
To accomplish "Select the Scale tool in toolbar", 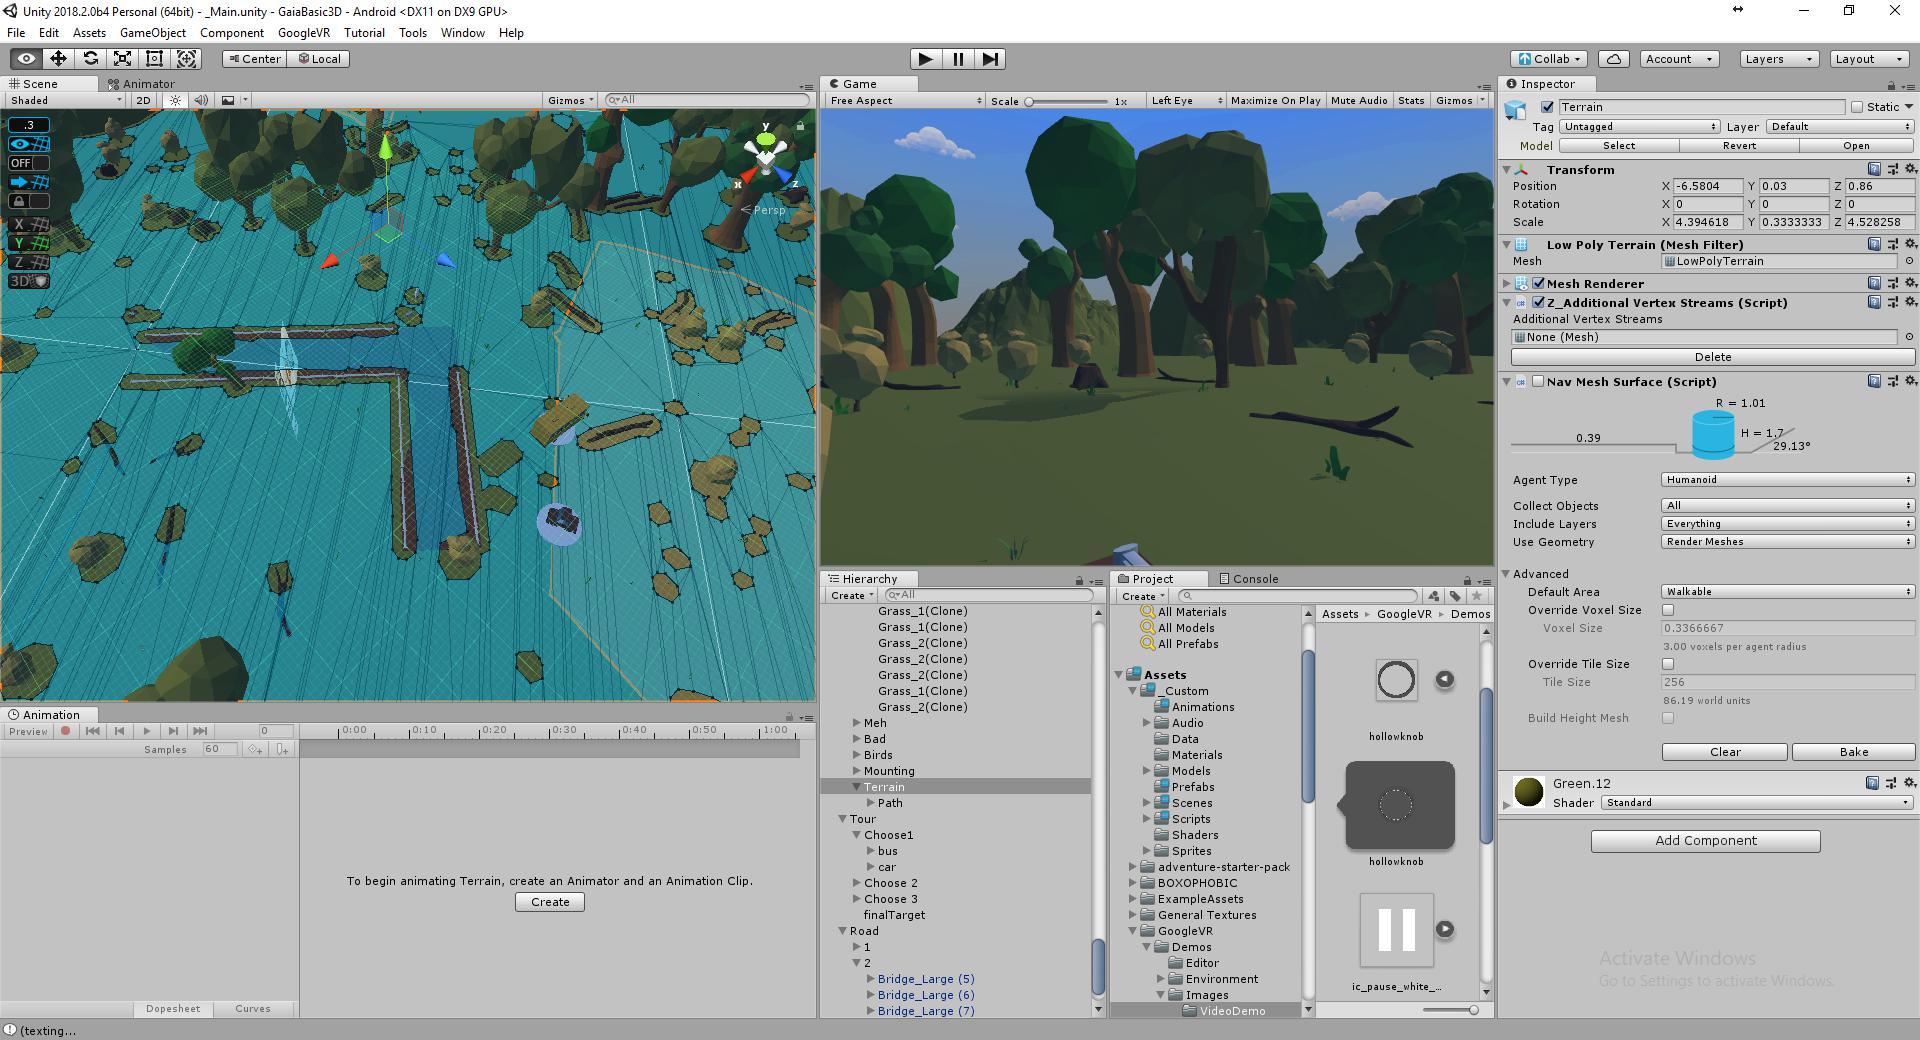I will (x=122, y=59).
